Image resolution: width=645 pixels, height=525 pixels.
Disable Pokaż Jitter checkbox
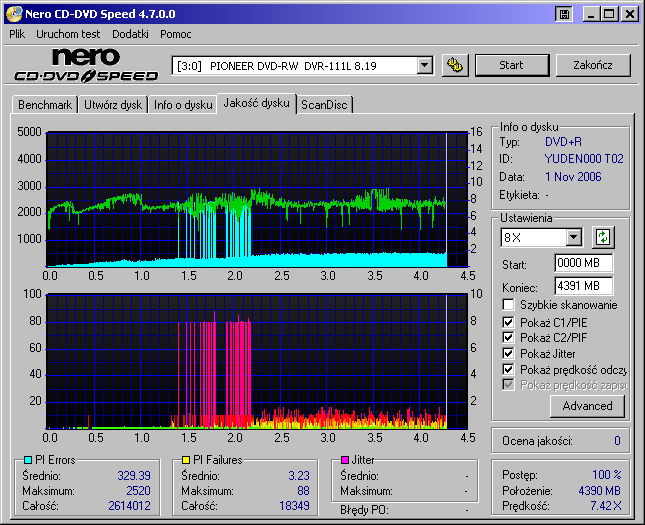coord(508,353)
